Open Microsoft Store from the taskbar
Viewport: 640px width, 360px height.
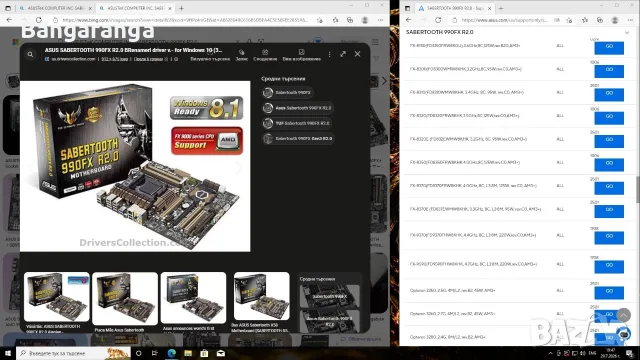pyautogui.click(x=204, y=353)
